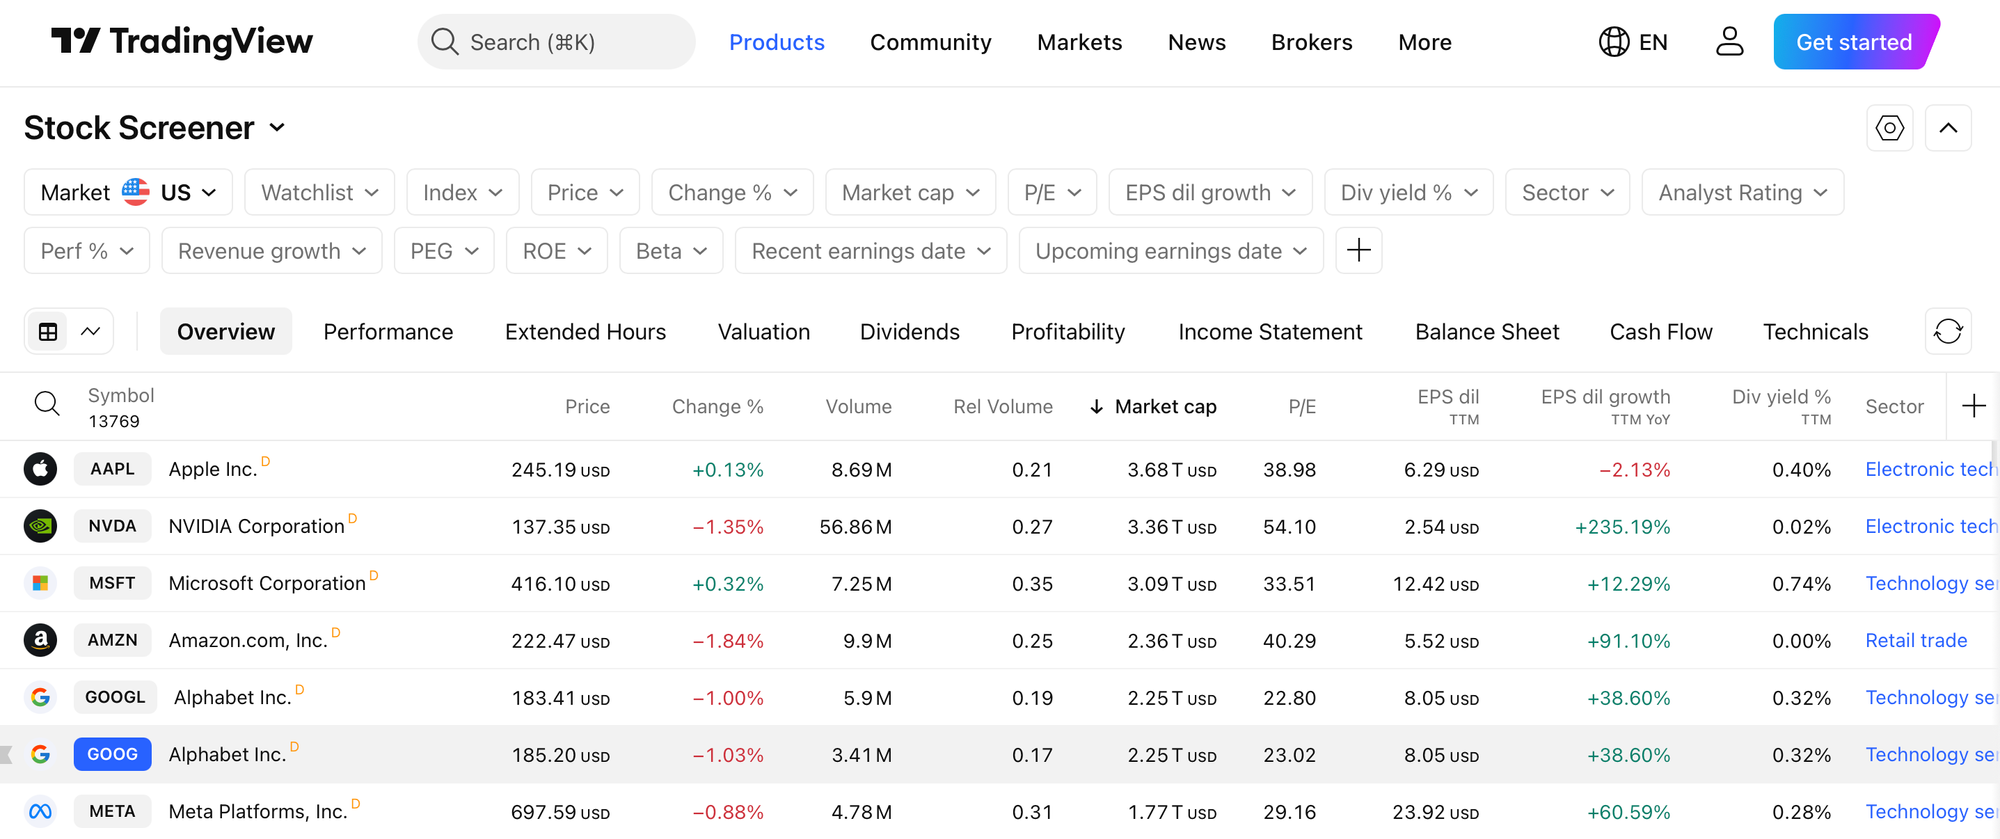
Task: Open Meta Platforms, Inc. company name
Action: pos(258,811)
